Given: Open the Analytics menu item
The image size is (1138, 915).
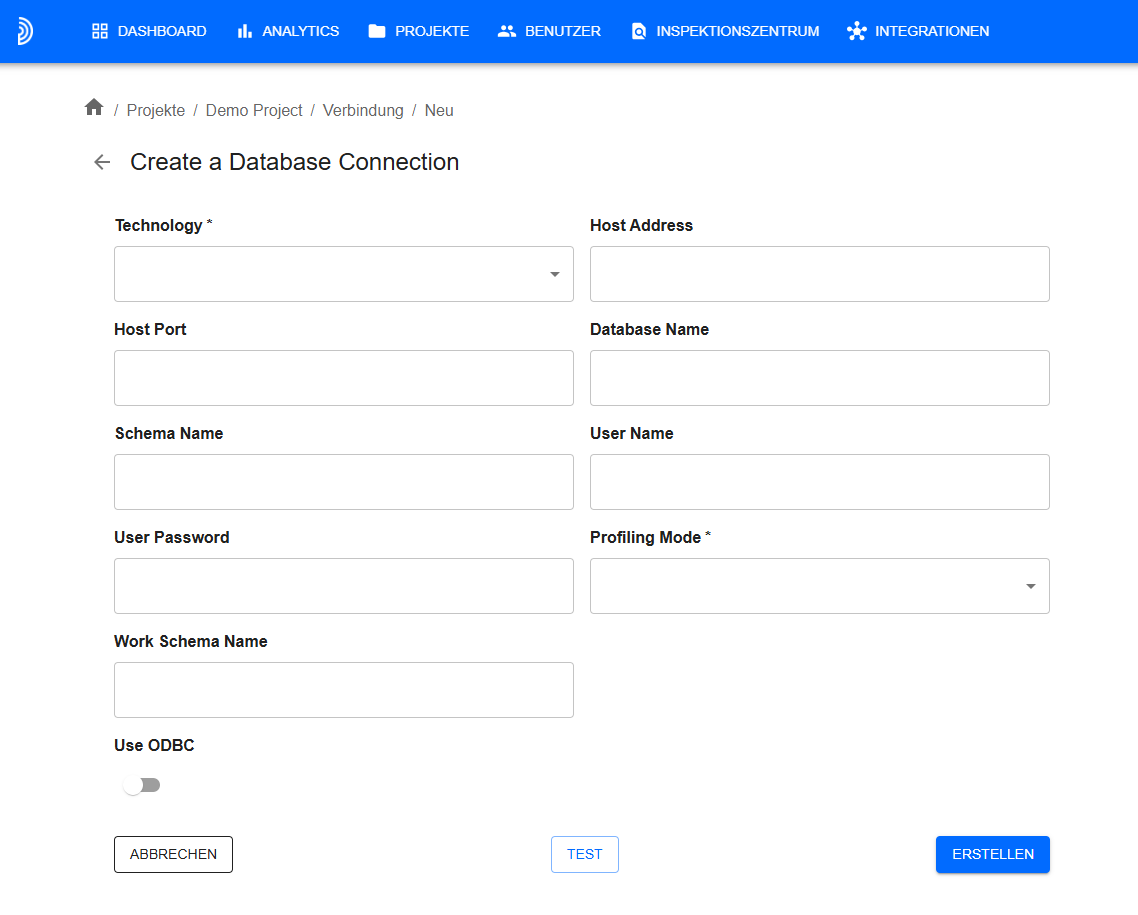Looking at the screenshot, I should pyautogui.click(x=300, y=31).
